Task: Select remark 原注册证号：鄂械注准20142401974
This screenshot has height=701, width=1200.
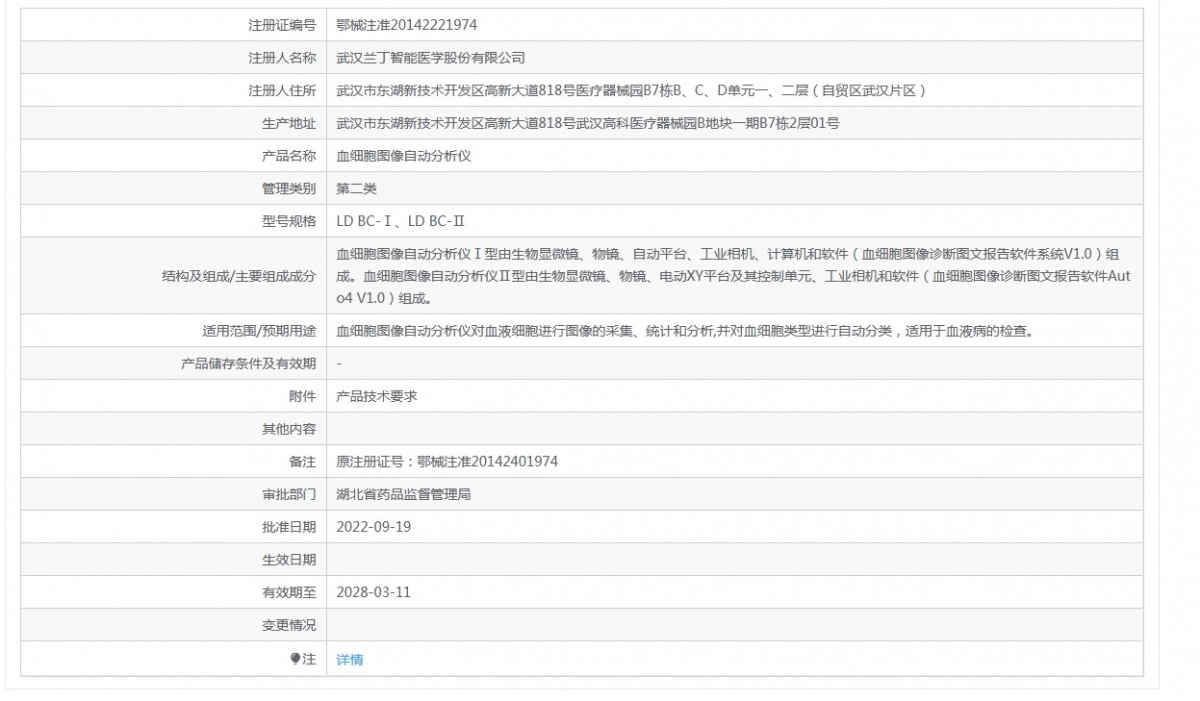Action: click(447, 462)
